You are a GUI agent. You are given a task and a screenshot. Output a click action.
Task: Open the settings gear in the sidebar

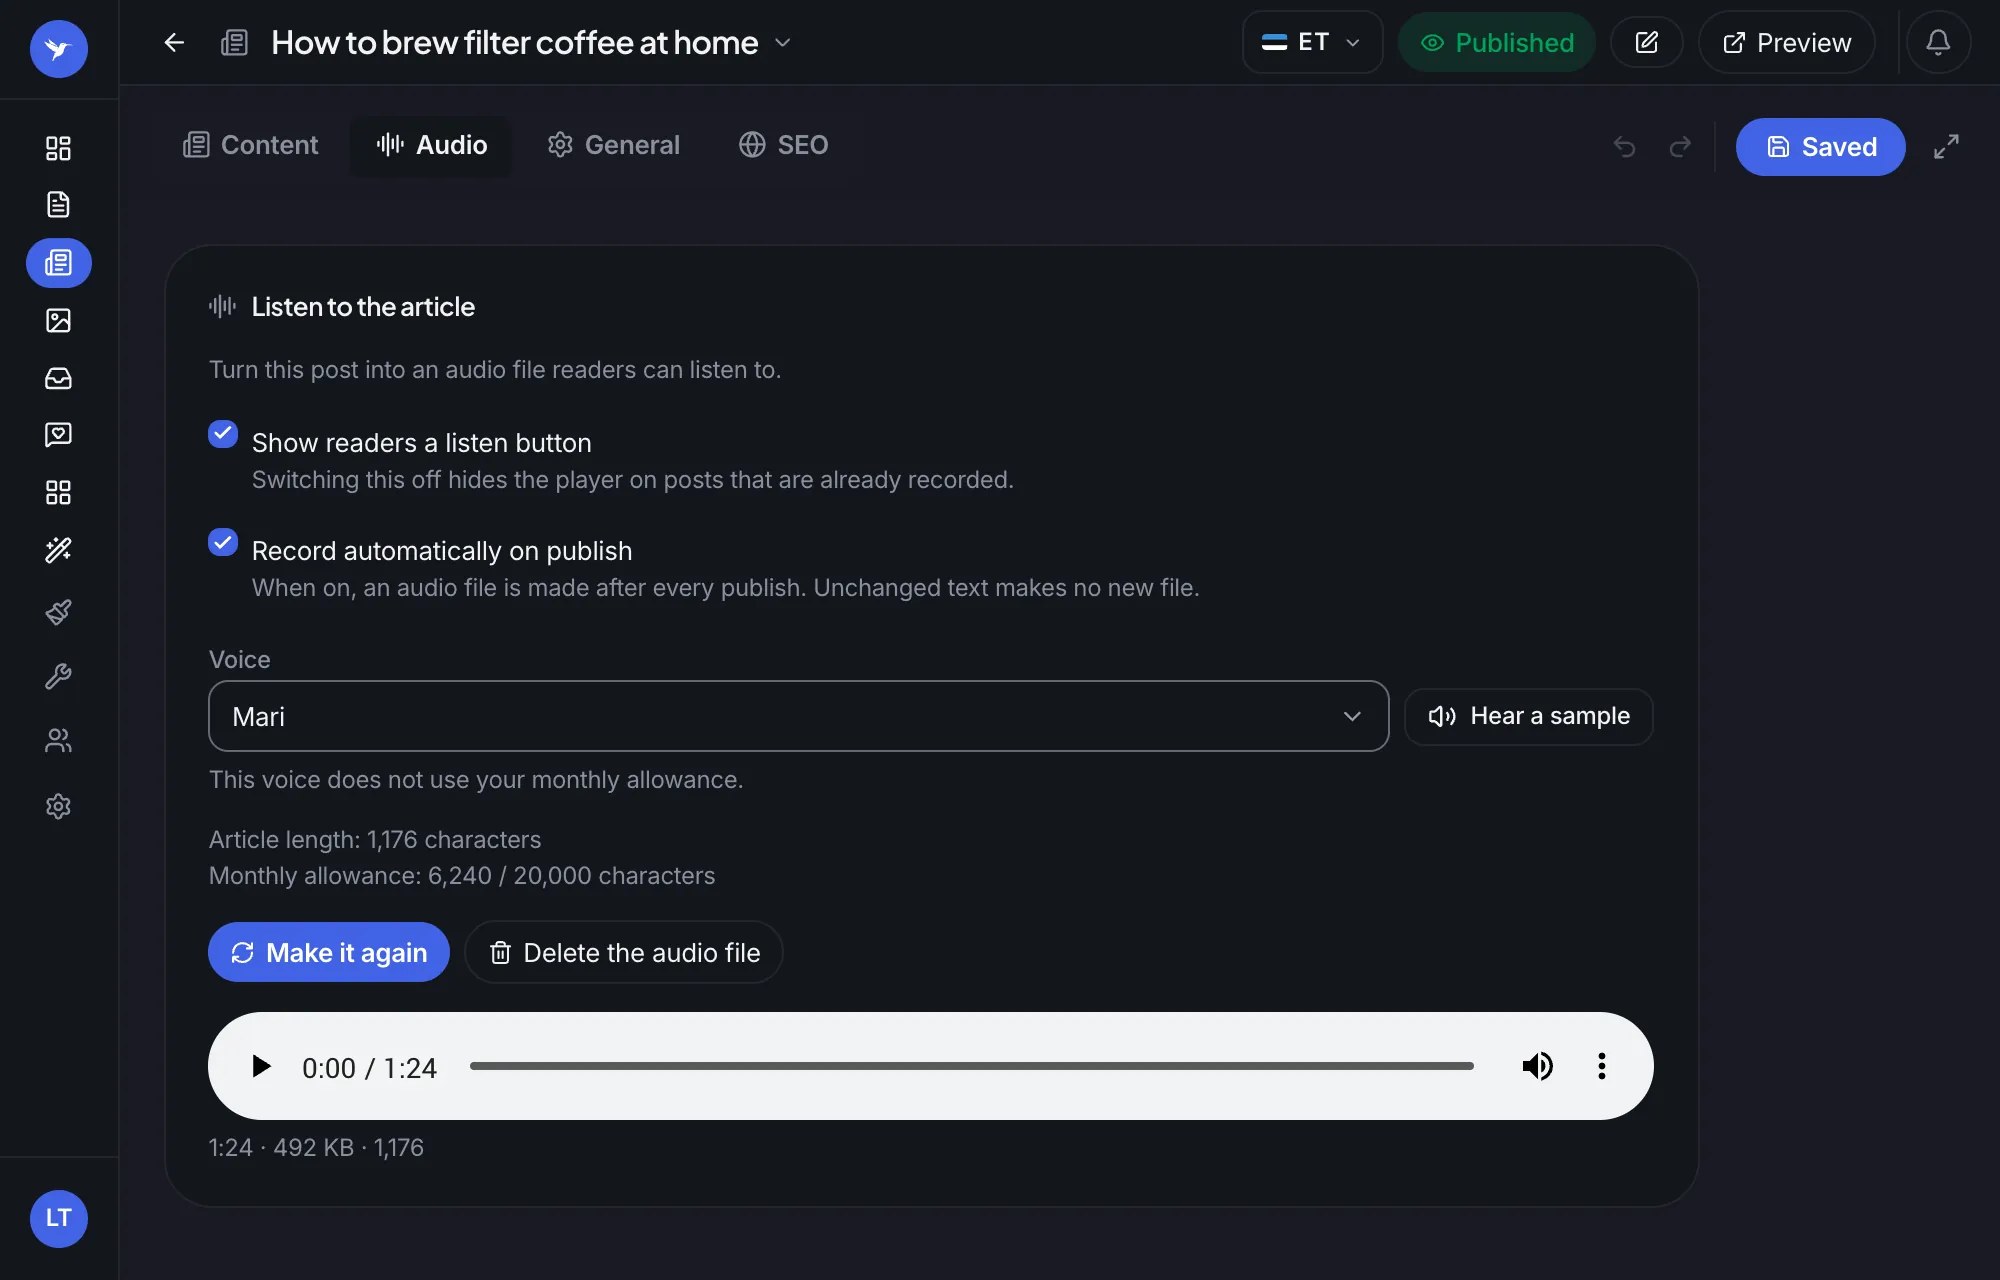(x=59, y=806)
